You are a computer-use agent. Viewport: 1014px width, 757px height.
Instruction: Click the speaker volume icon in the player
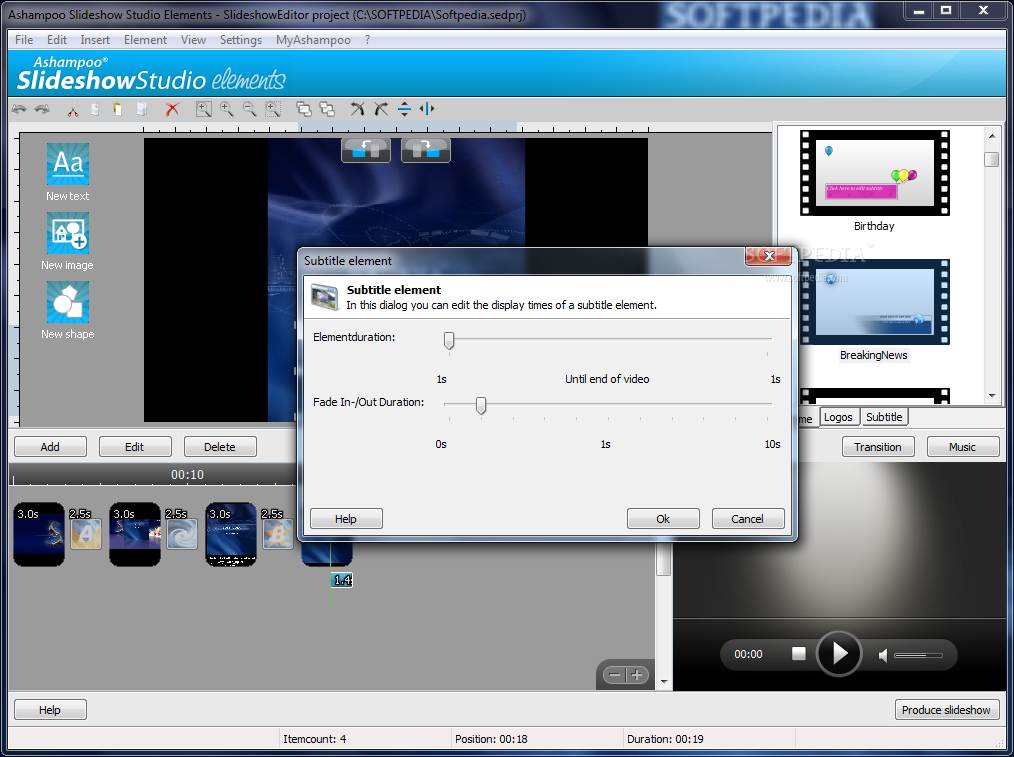(x=883, y=656)
